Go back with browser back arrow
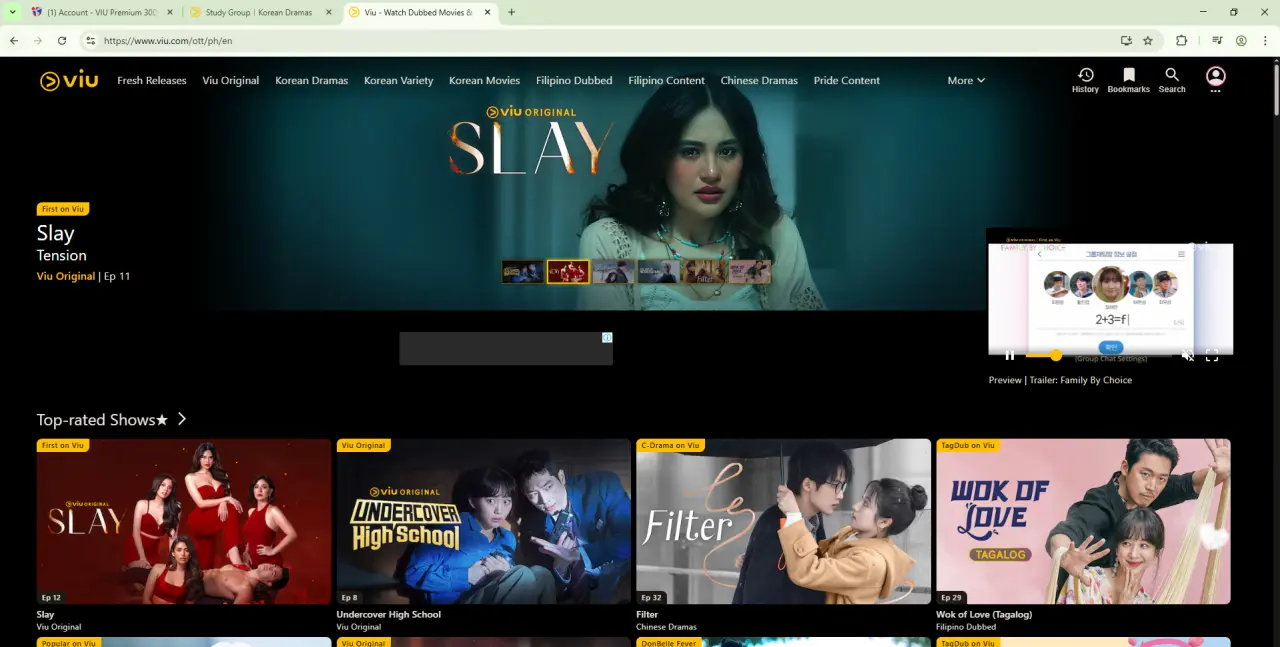The width and height of the screenshot is (1280, 647). (14, 41)
